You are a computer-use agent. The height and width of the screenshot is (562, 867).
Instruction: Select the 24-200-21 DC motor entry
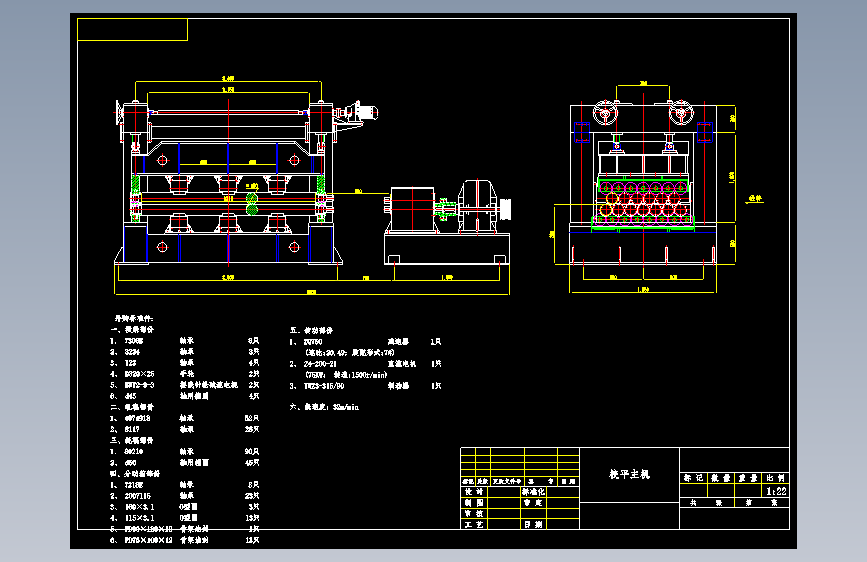coord(365,364)
